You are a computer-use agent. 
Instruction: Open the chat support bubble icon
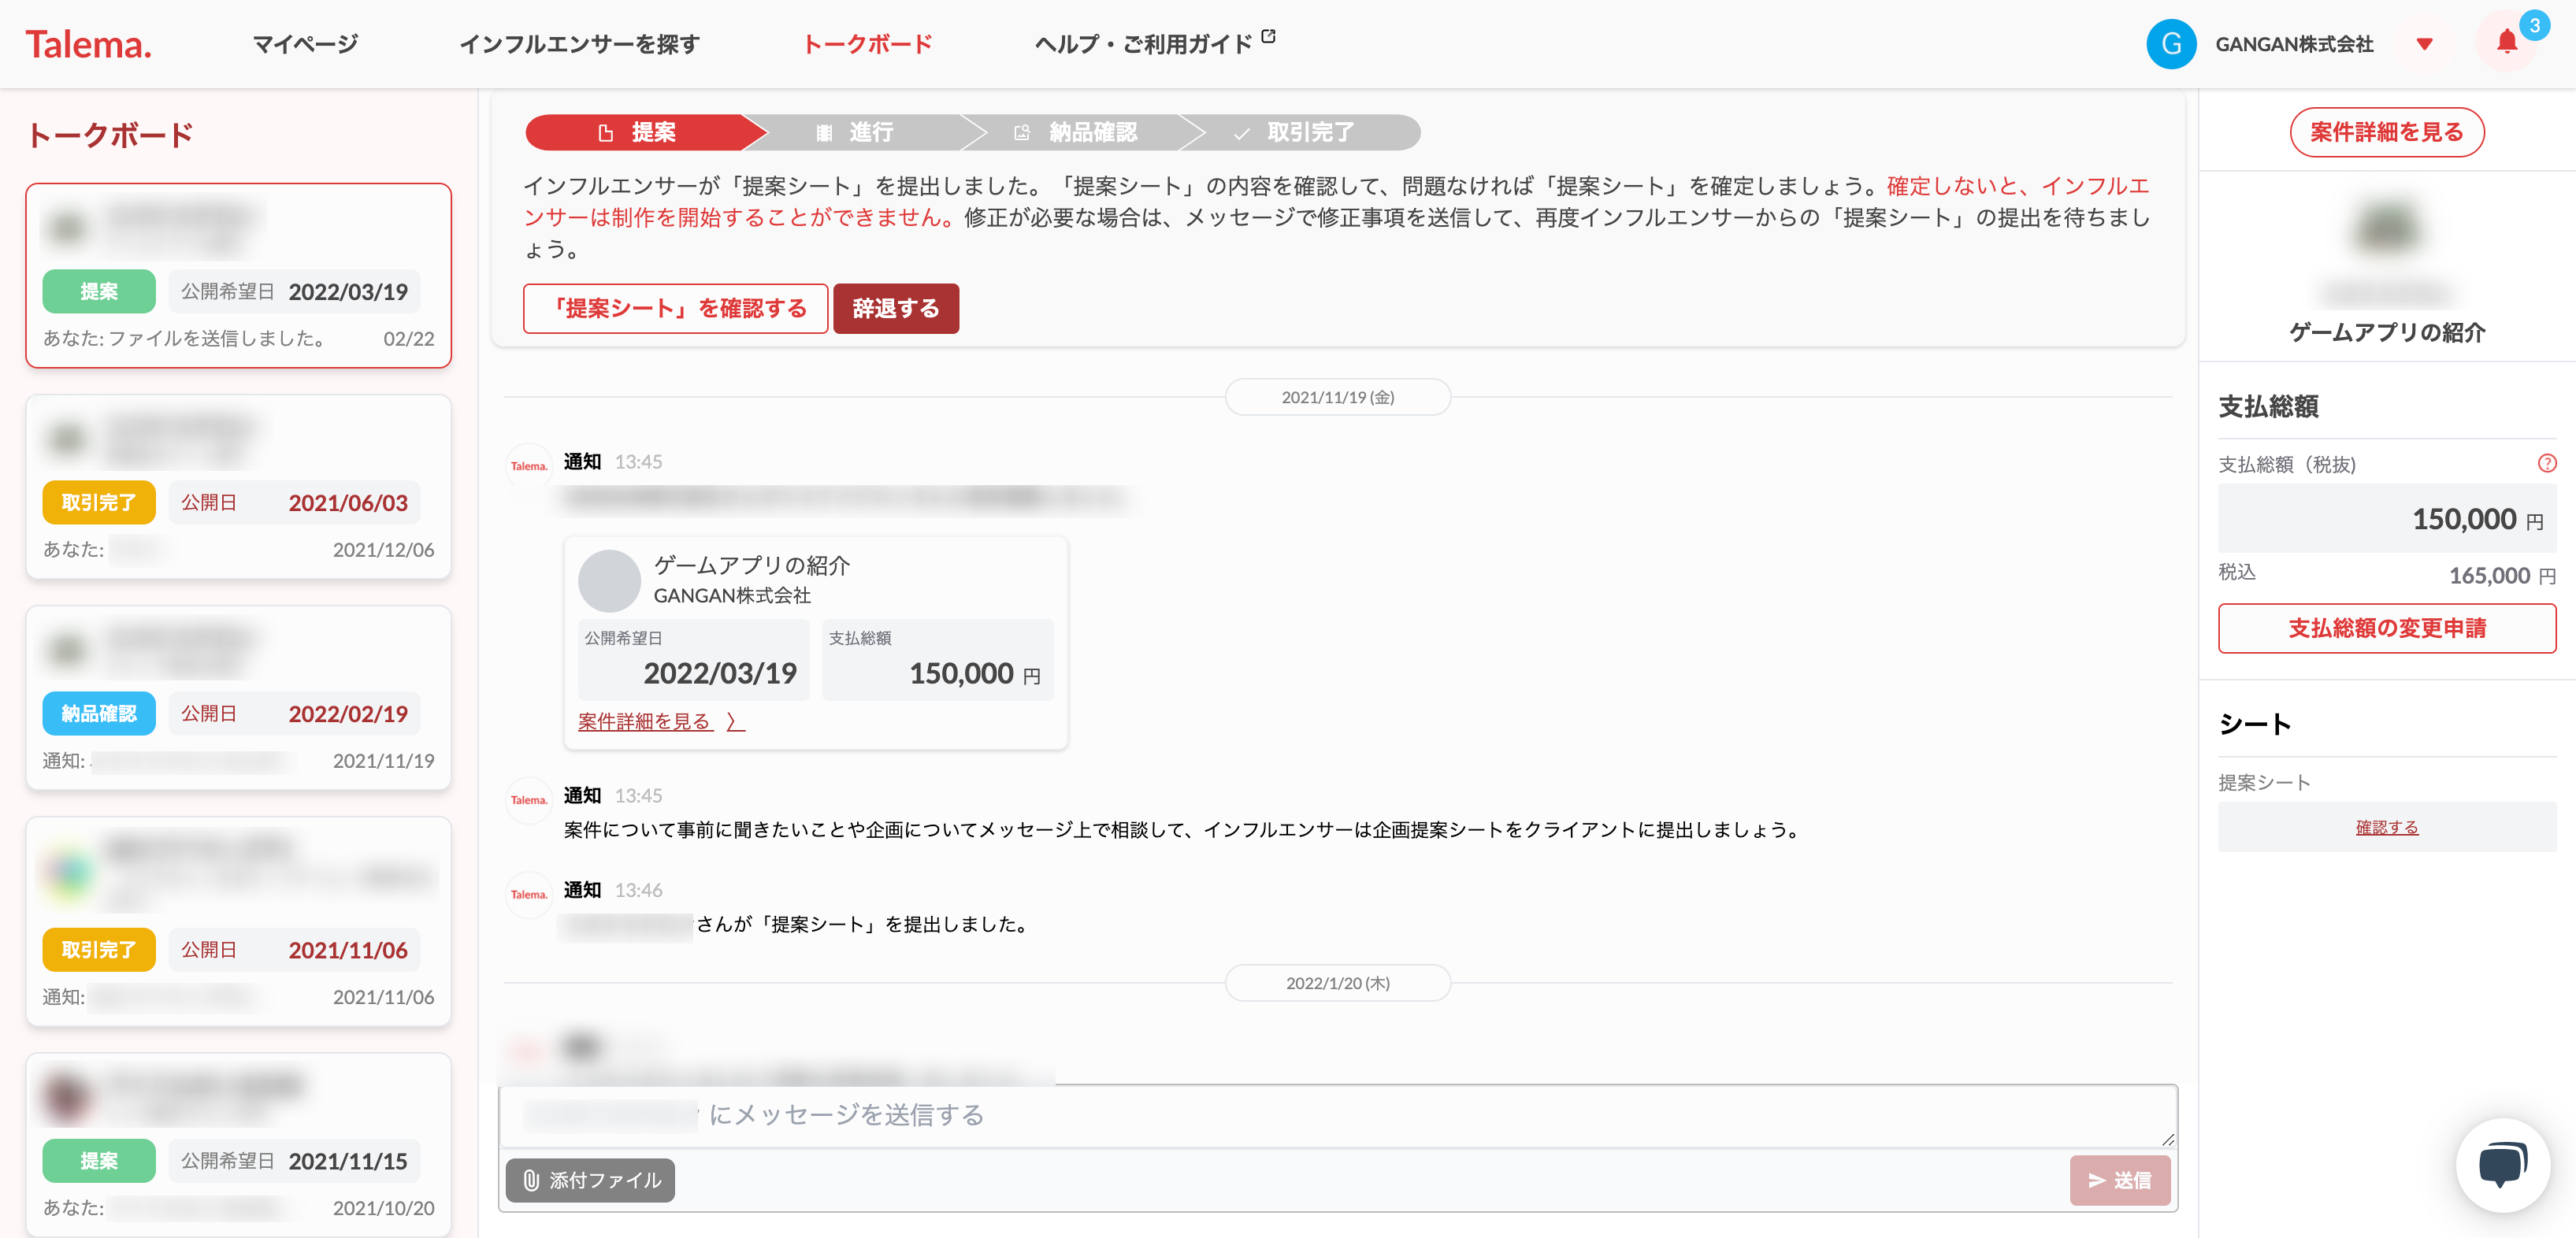2502,1164
